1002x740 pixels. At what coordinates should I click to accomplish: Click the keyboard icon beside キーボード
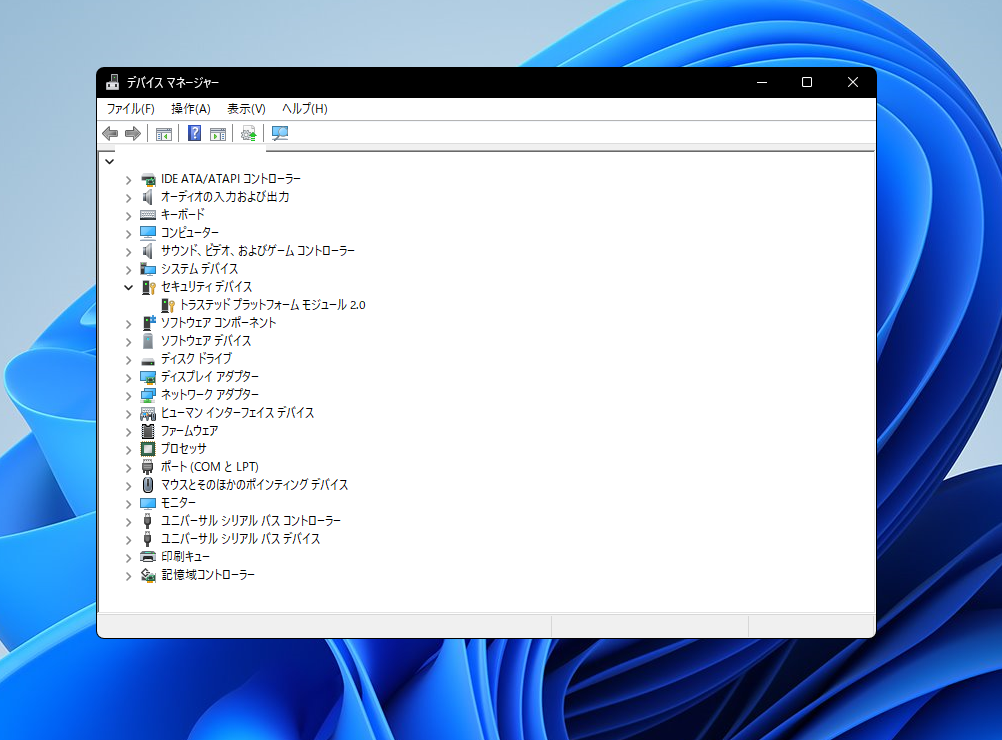[x=148, y=215]
